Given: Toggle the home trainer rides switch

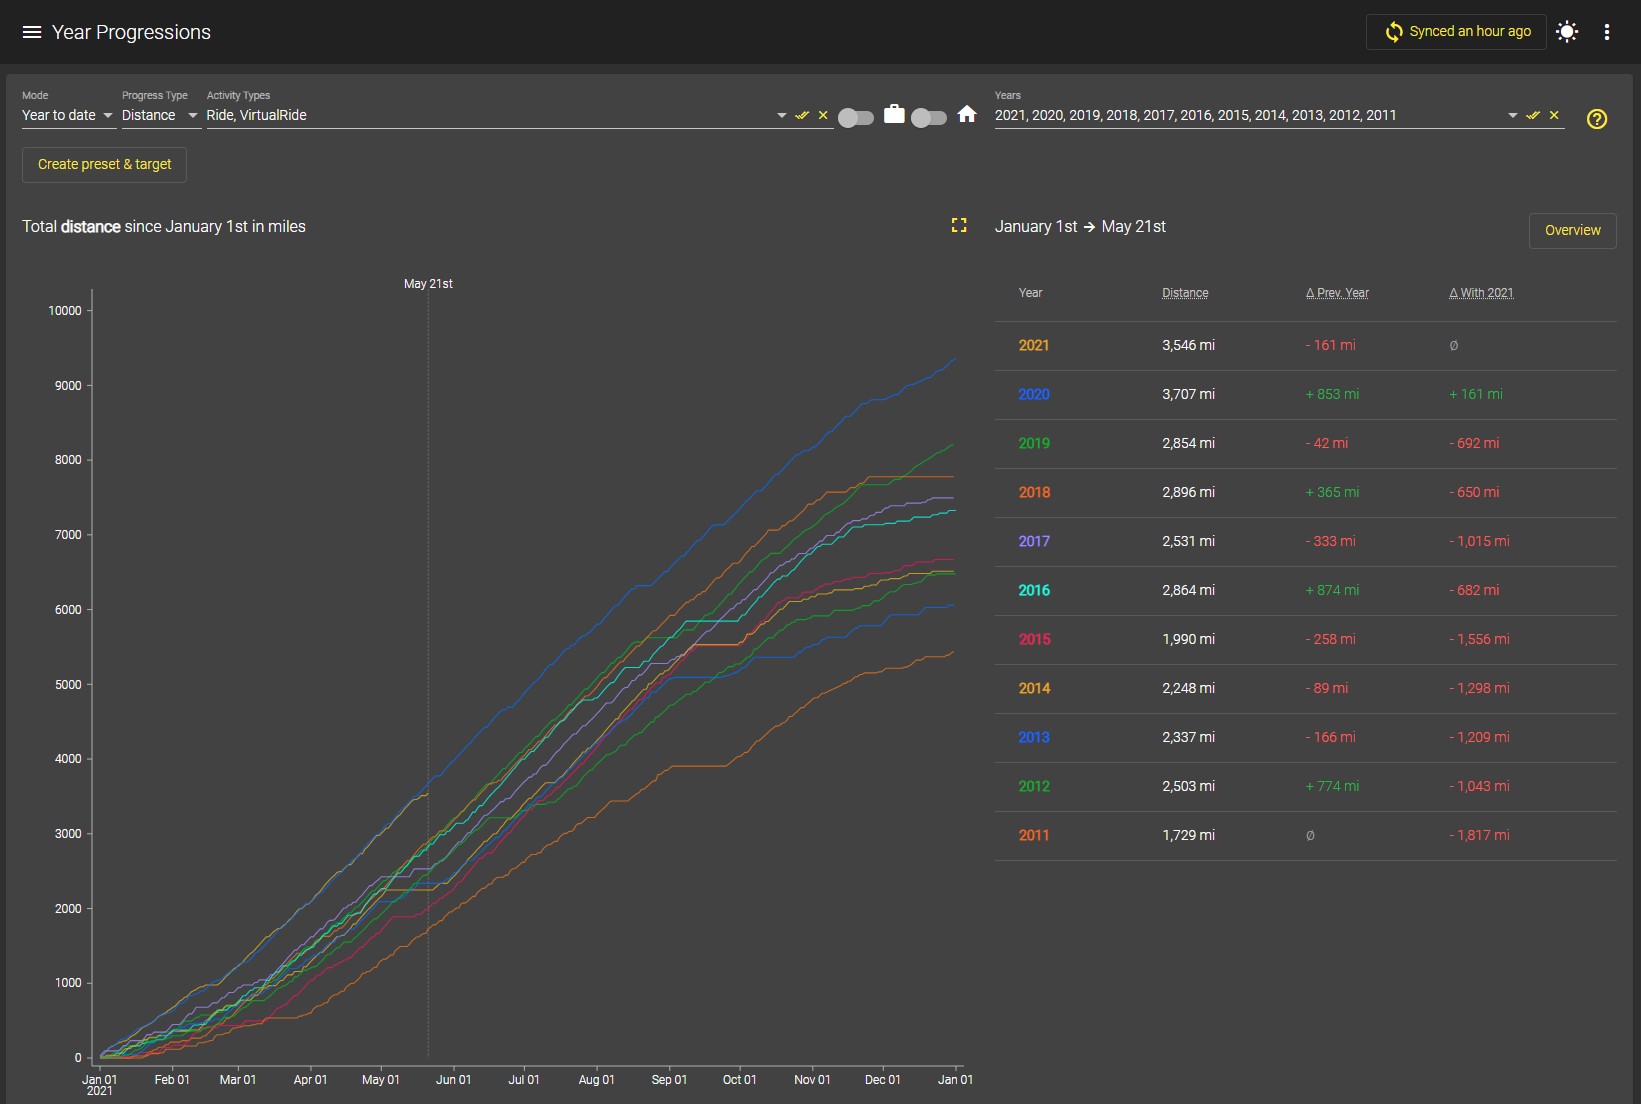Looking at the screenshot, I should (x=929, y=118).
